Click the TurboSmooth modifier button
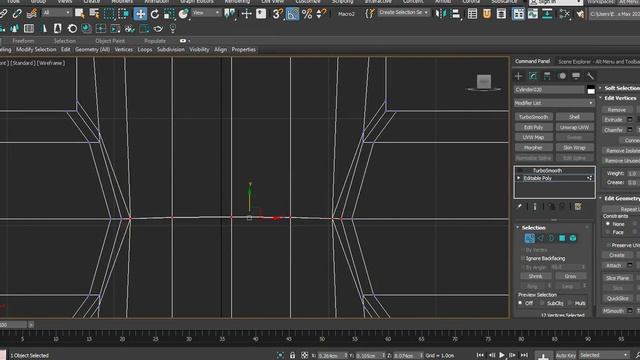This screenshot has width=640, height=360. click(533, 117)
